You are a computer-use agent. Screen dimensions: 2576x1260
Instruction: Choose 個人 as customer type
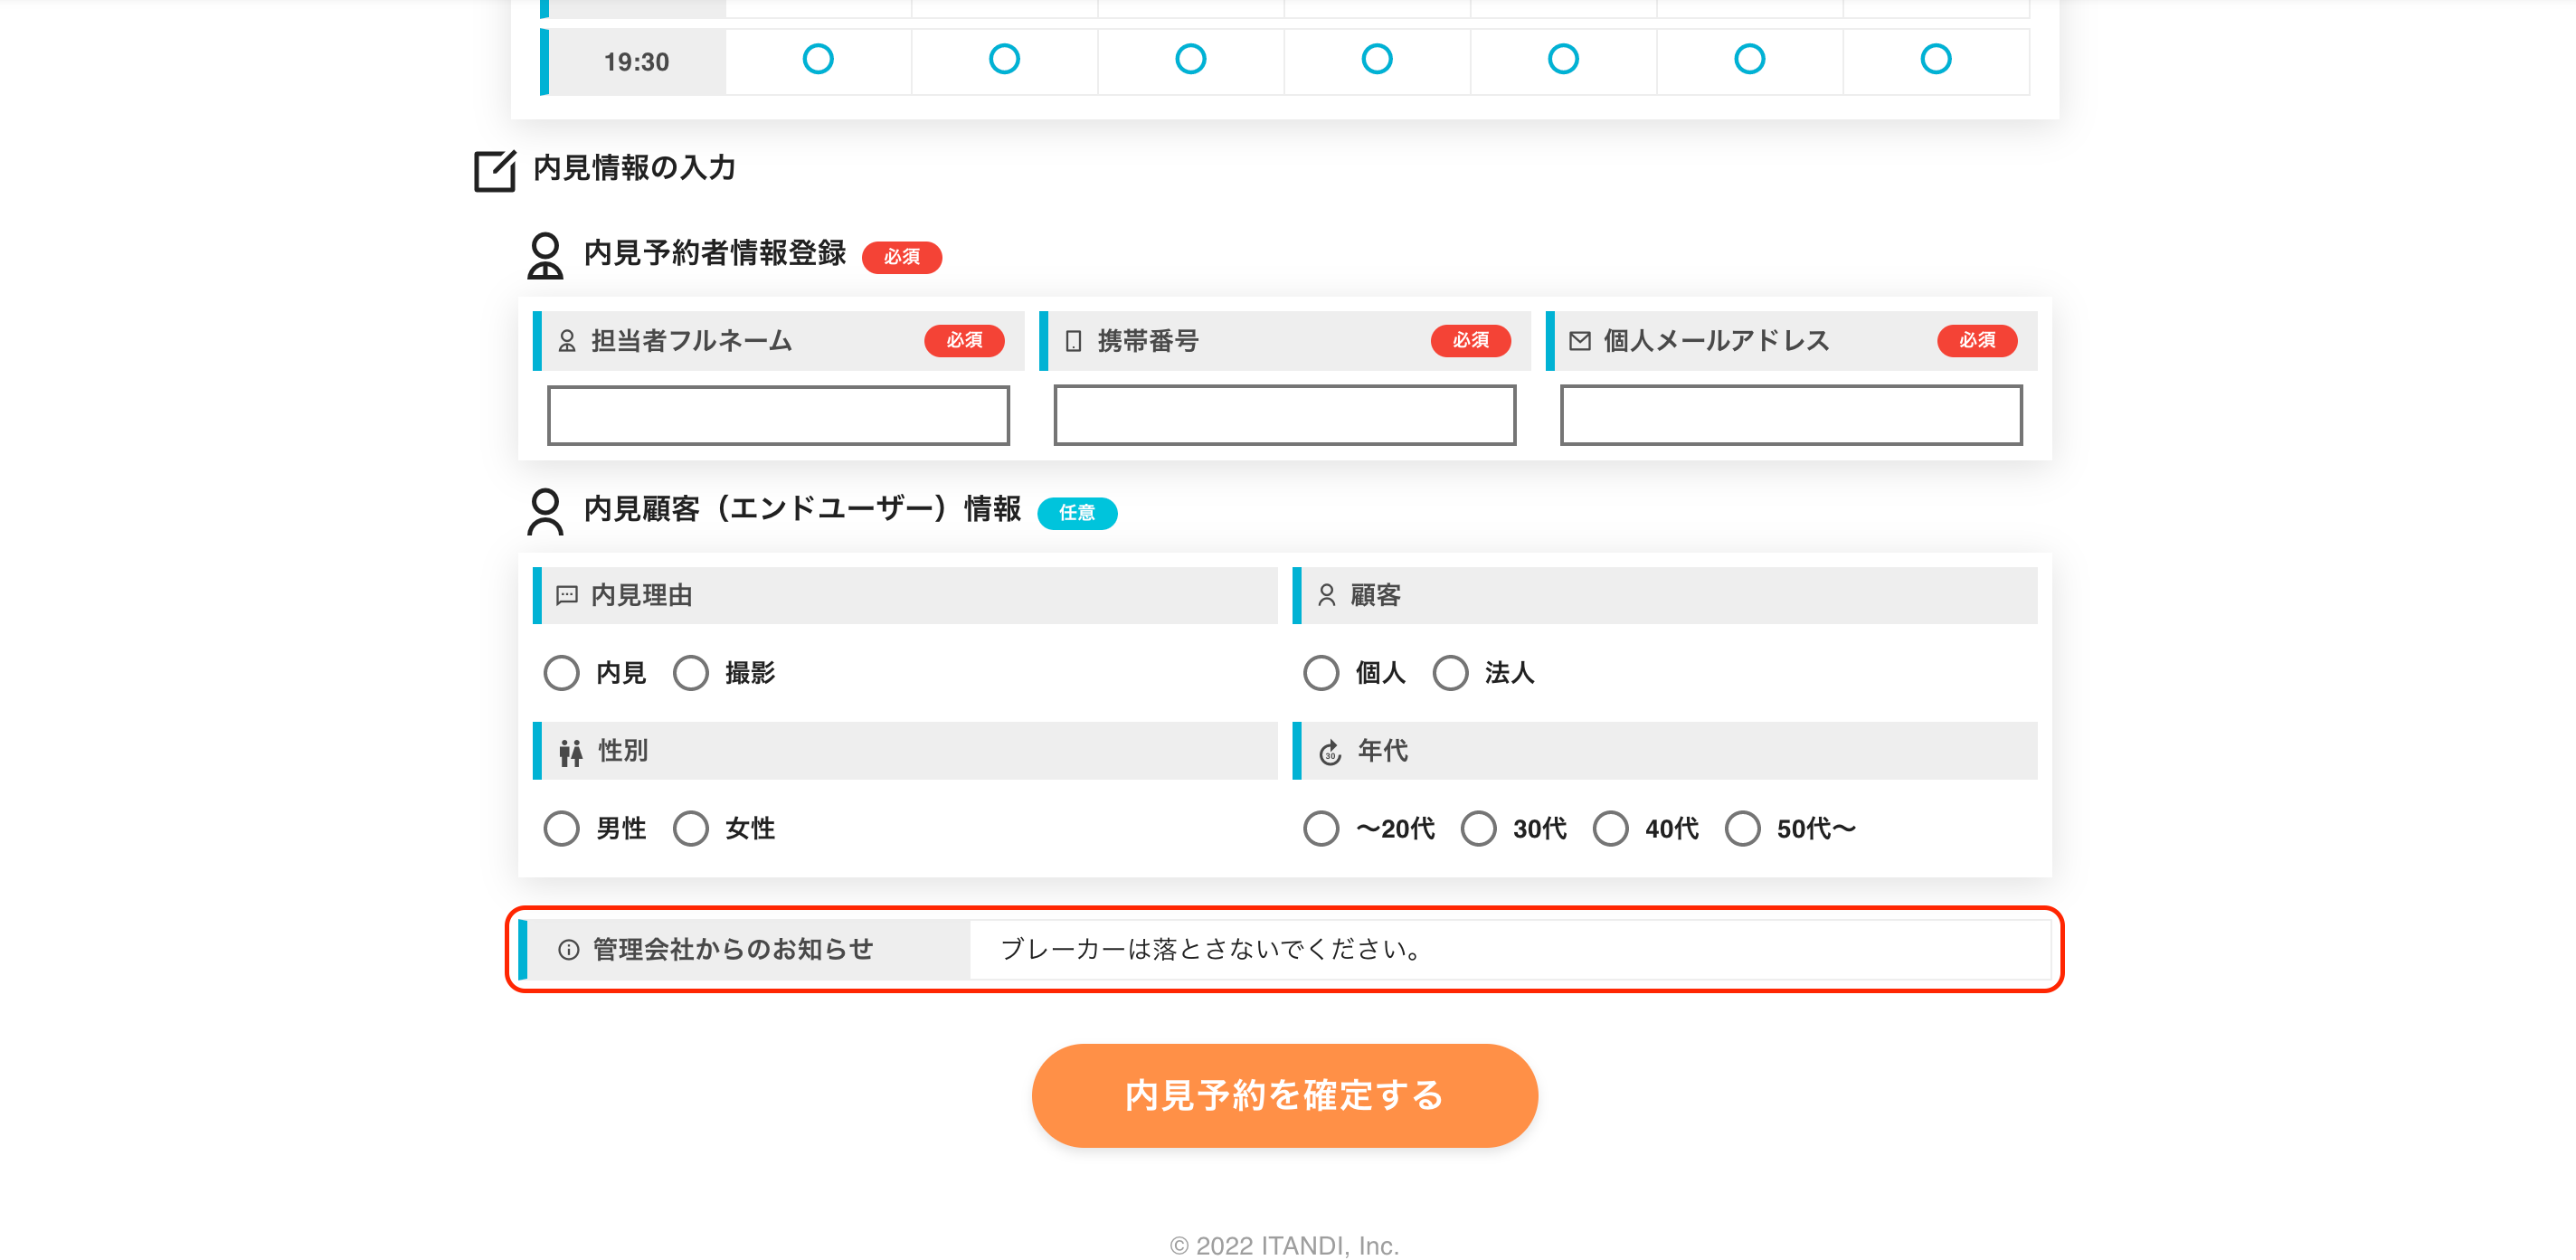tap(1321, 673)
